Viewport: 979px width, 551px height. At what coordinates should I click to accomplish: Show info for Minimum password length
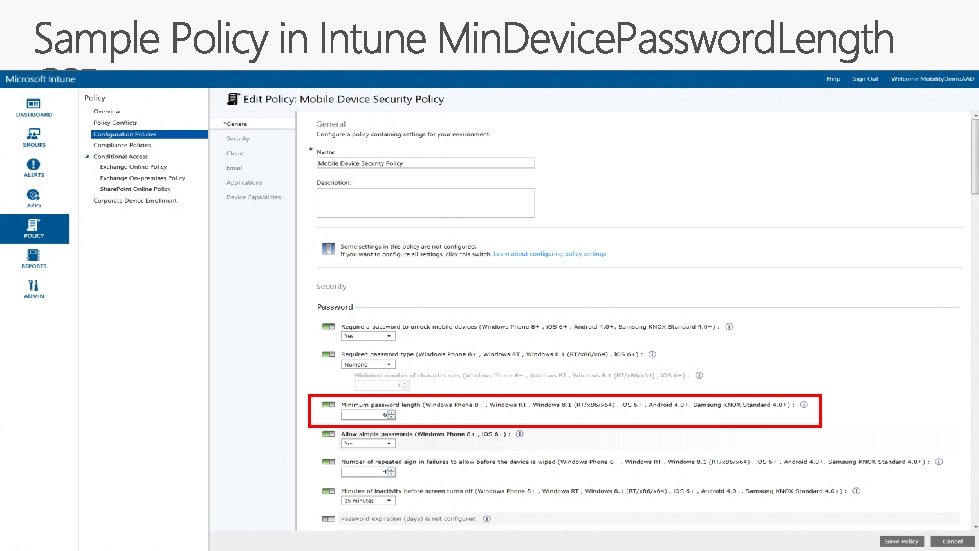pos(804,404)
